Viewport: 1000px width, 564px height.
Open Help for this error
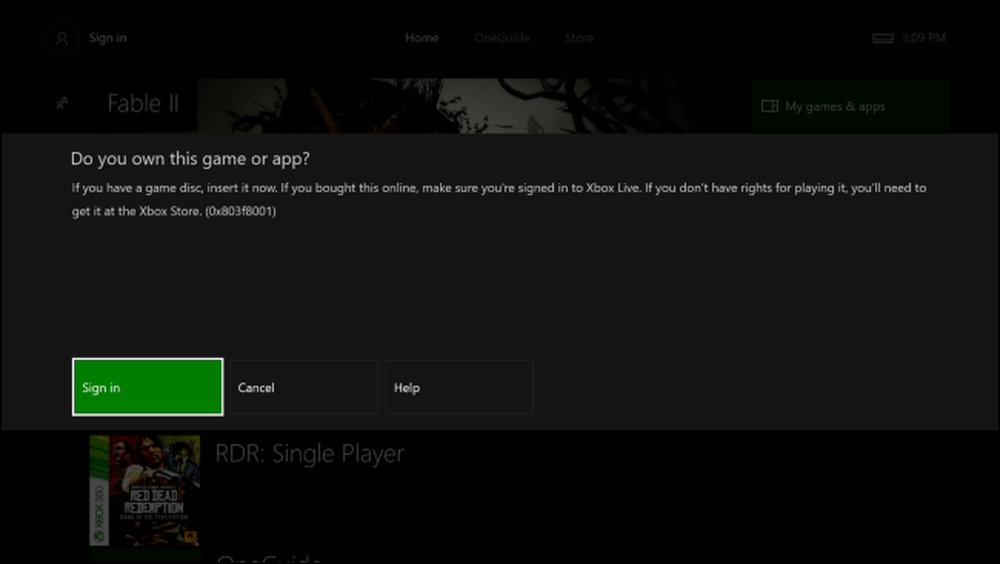click(459, 387)
